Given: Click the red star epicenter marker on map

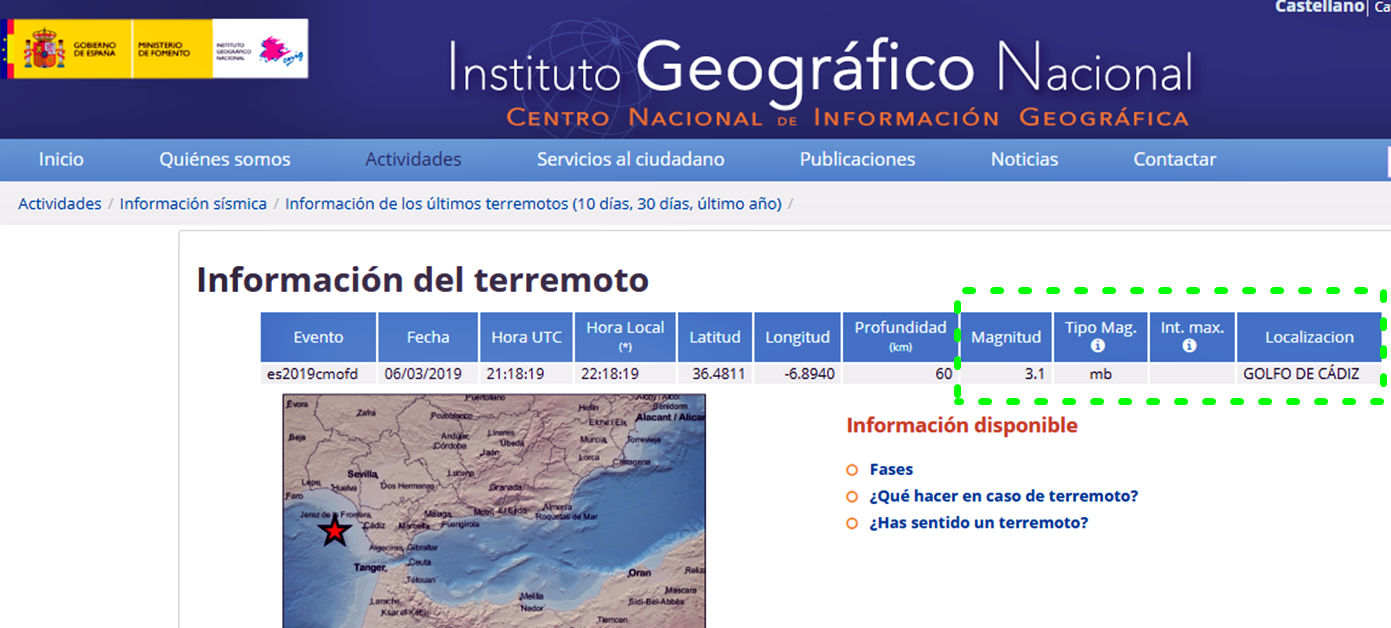Looking at the screenshot, I should point(335,531).
